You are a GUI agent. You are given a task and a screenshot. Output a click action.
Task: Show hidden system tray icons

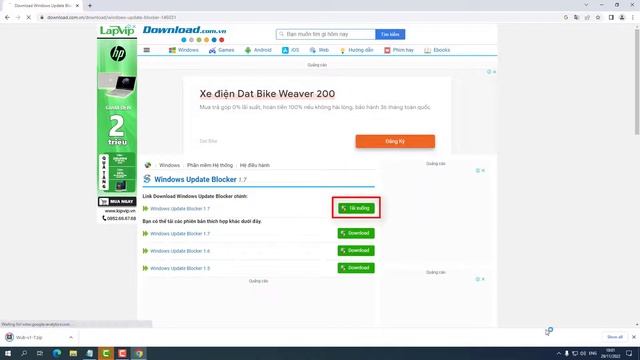tap(559, 353)
